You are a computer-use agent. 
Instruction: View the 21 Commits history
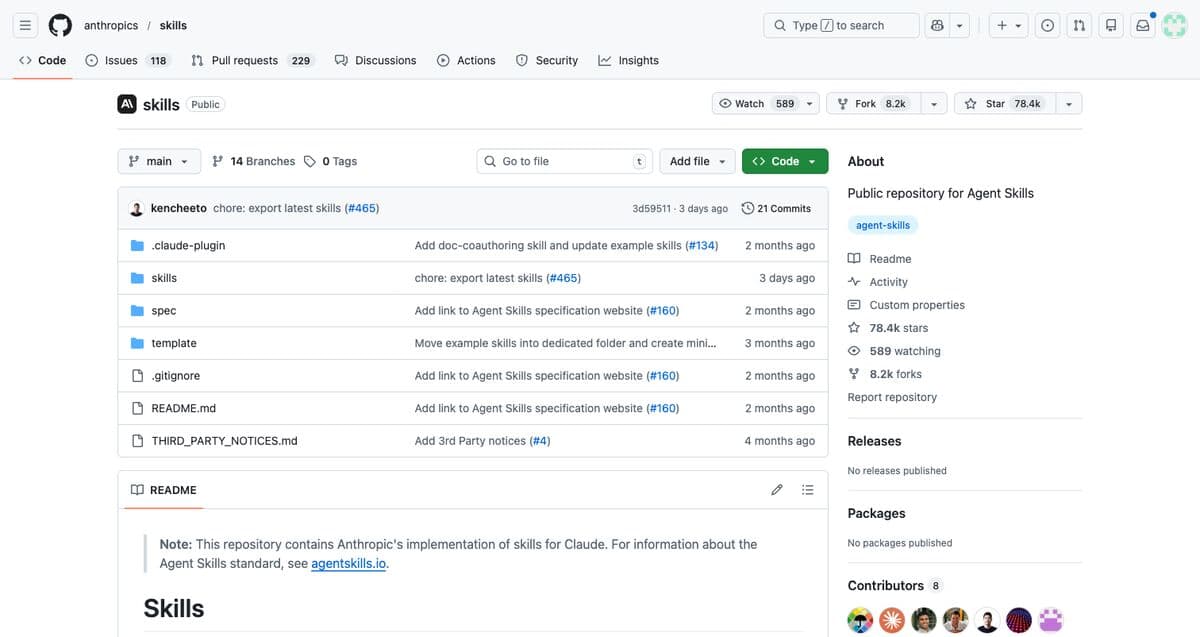click(x=776, y=209)
